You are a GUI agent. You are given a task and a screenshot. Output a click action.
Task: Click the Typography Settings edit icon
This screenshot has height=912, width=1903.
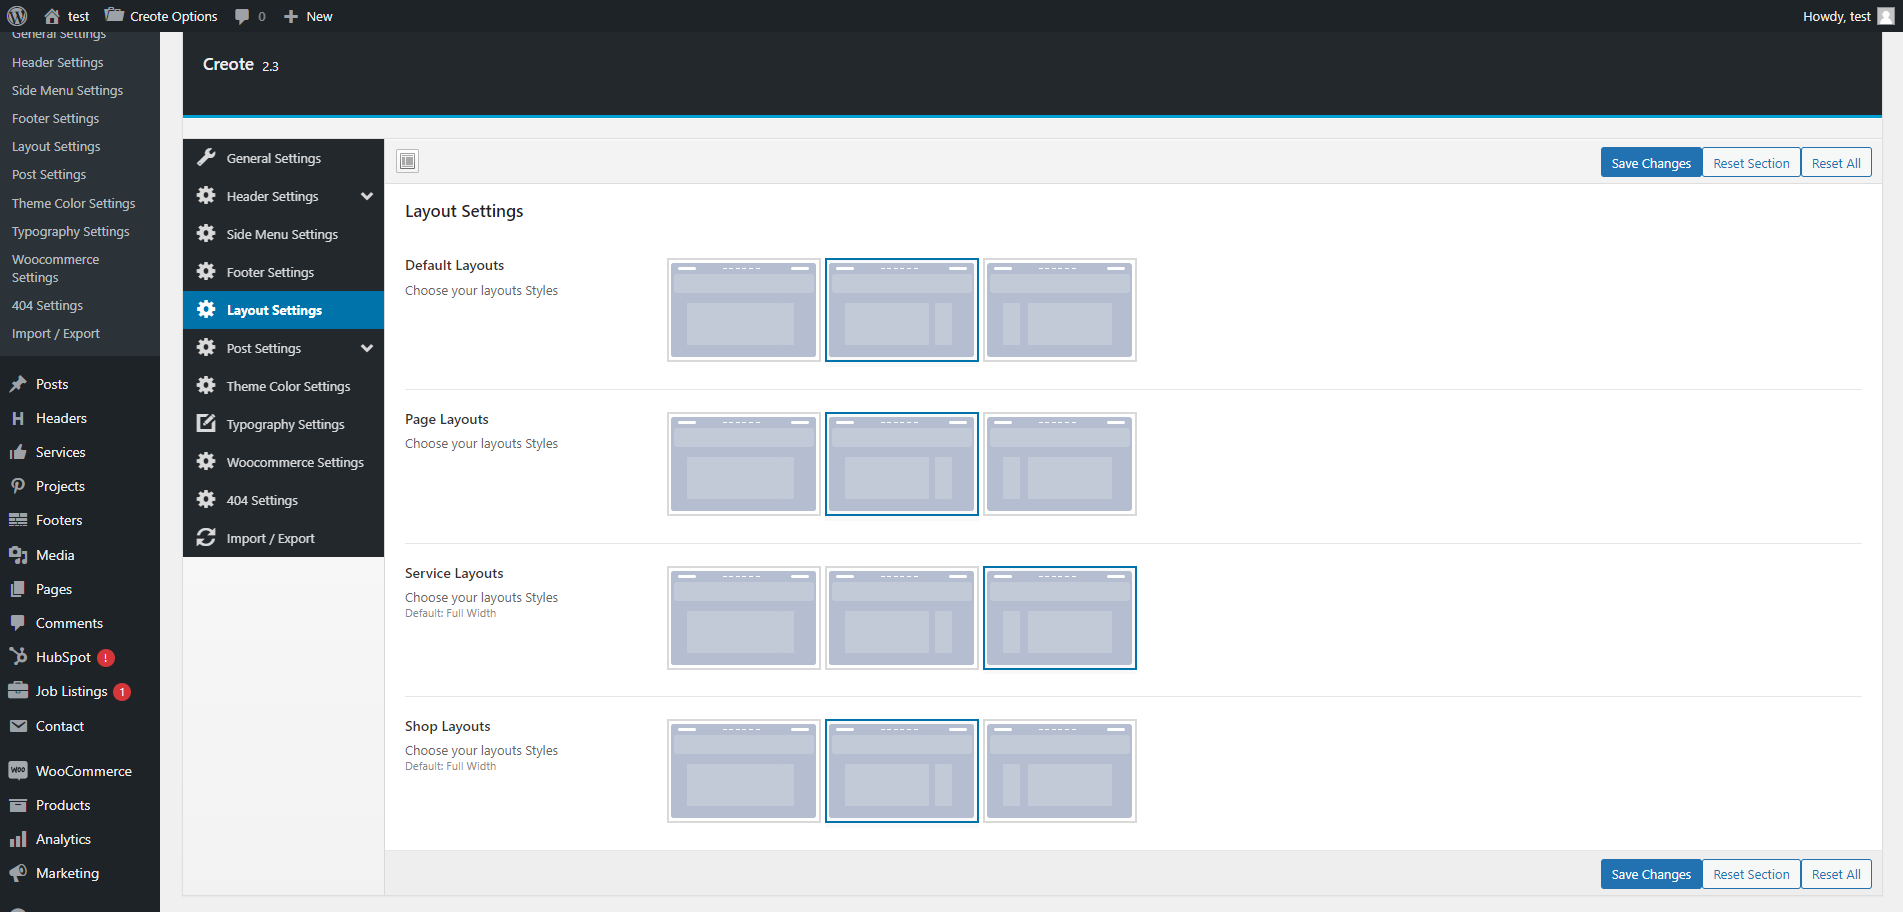click(206, 424)
